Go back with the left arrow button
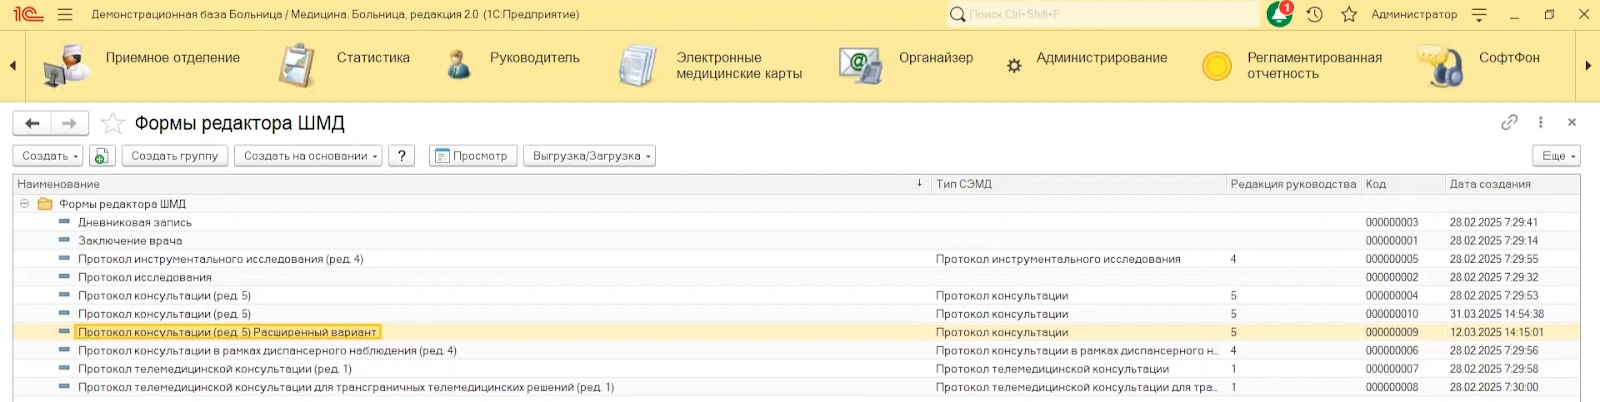The image size is (1600, 402). [32, 123]
